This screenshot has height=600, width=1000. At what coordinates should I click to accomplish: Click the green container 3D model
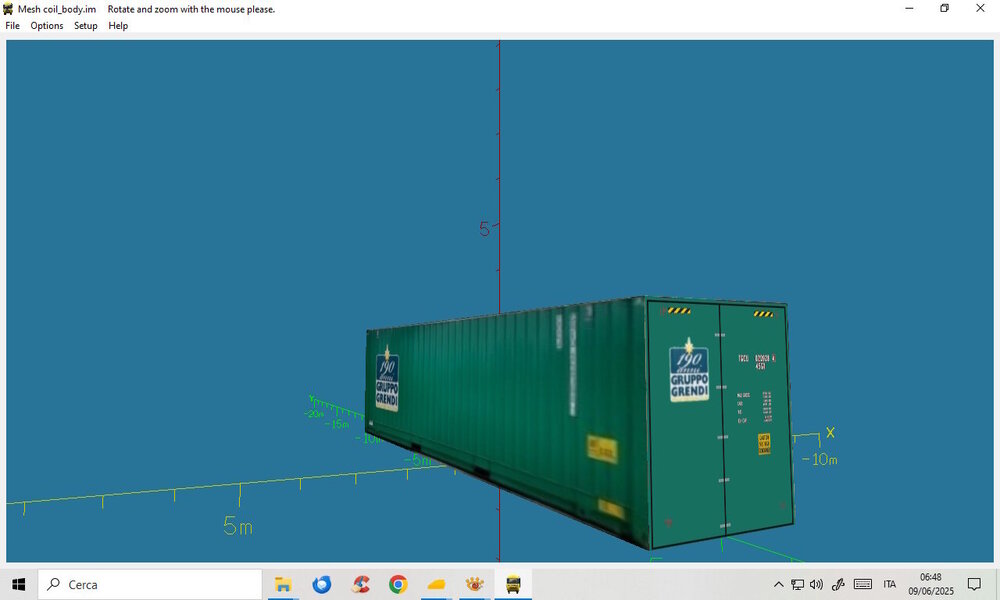pos(579,421)
